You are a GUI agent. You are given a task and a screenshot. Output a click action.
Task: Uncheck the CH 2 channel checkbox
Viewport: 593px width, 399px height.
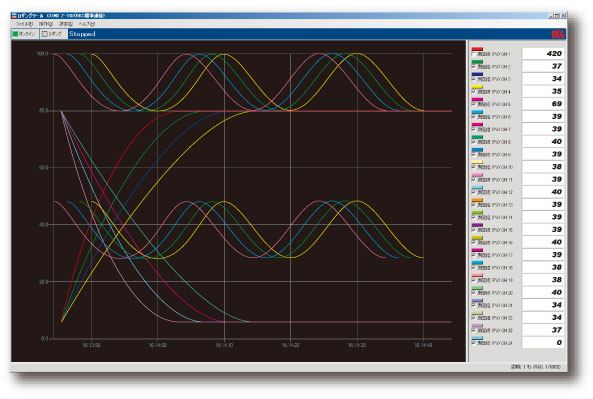[474, 67]
